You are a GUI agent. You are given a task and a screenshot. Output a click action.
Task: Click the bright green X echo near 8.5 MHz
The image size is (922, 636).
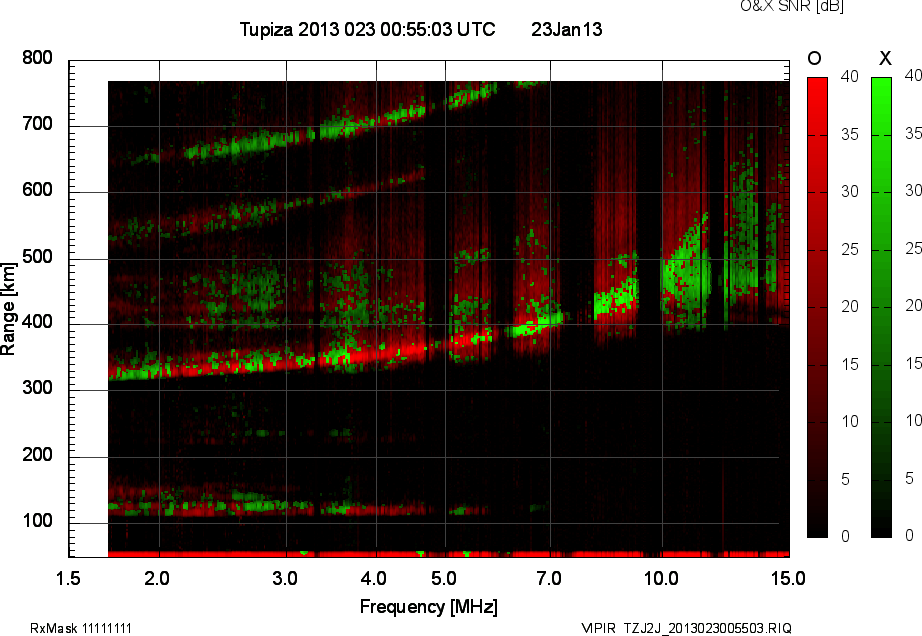pos(614,300)
